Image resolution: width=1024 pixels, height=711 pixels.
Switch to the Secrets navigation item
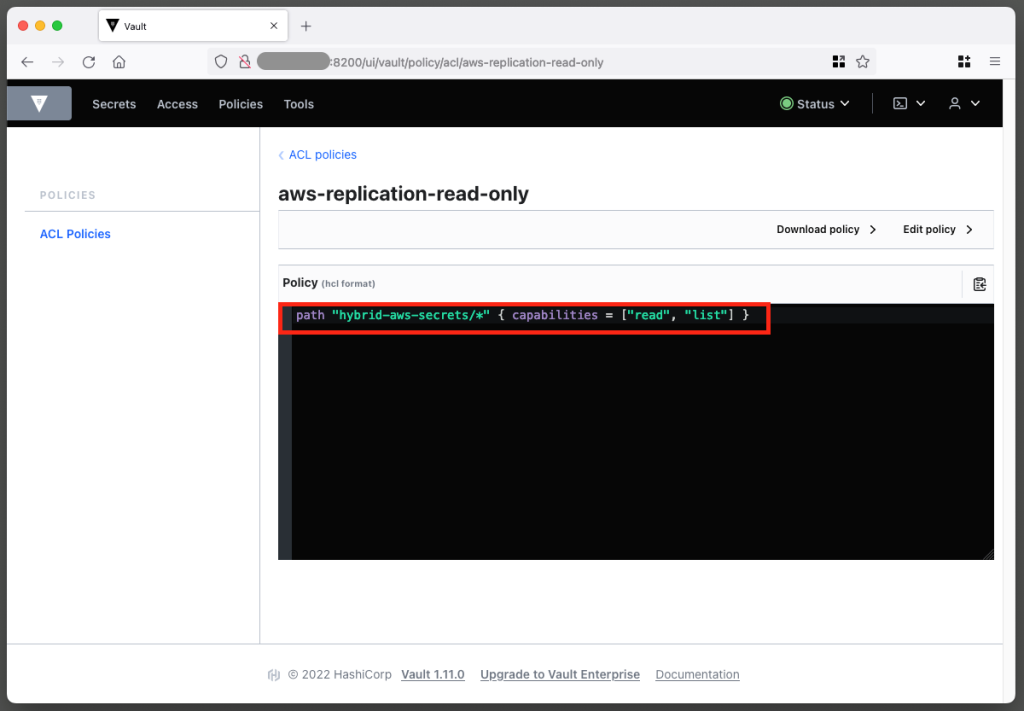(x=113, y=103)
